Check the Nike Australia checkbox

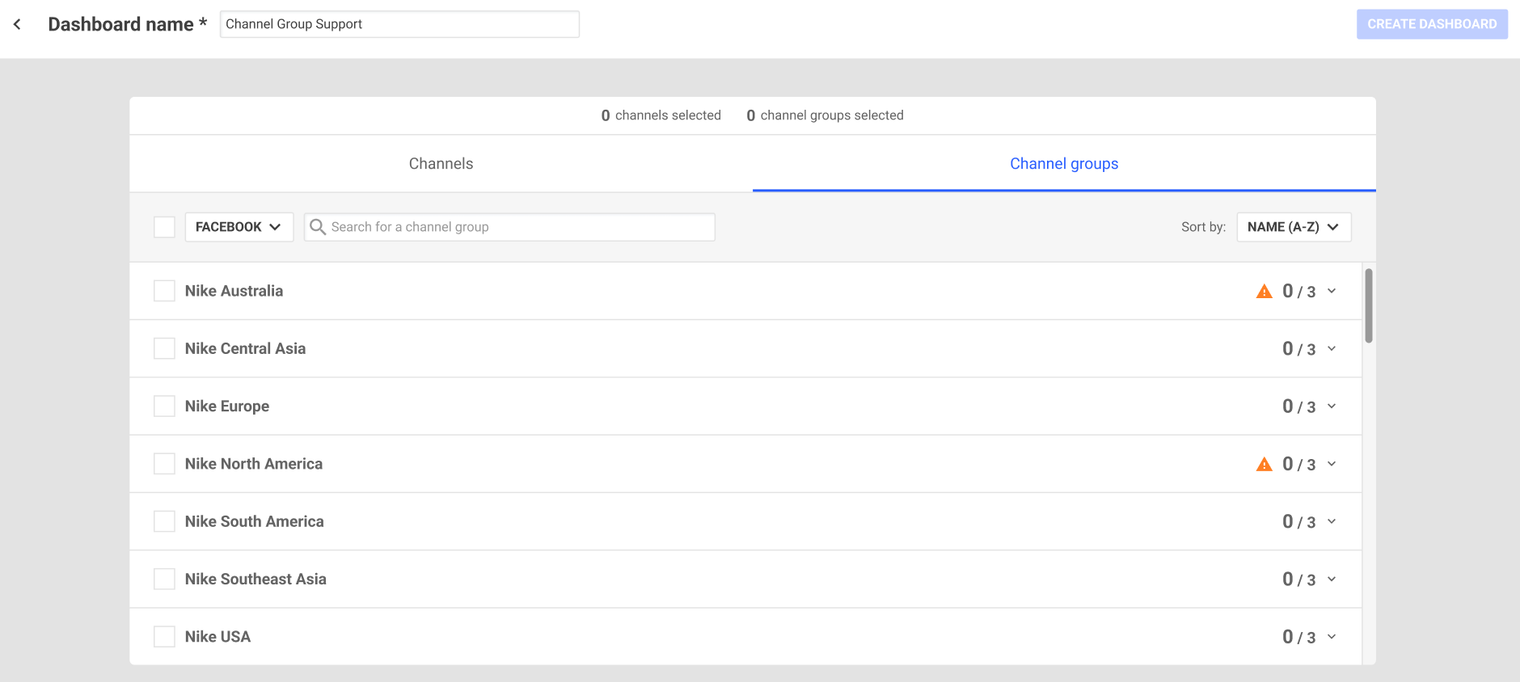164,291
